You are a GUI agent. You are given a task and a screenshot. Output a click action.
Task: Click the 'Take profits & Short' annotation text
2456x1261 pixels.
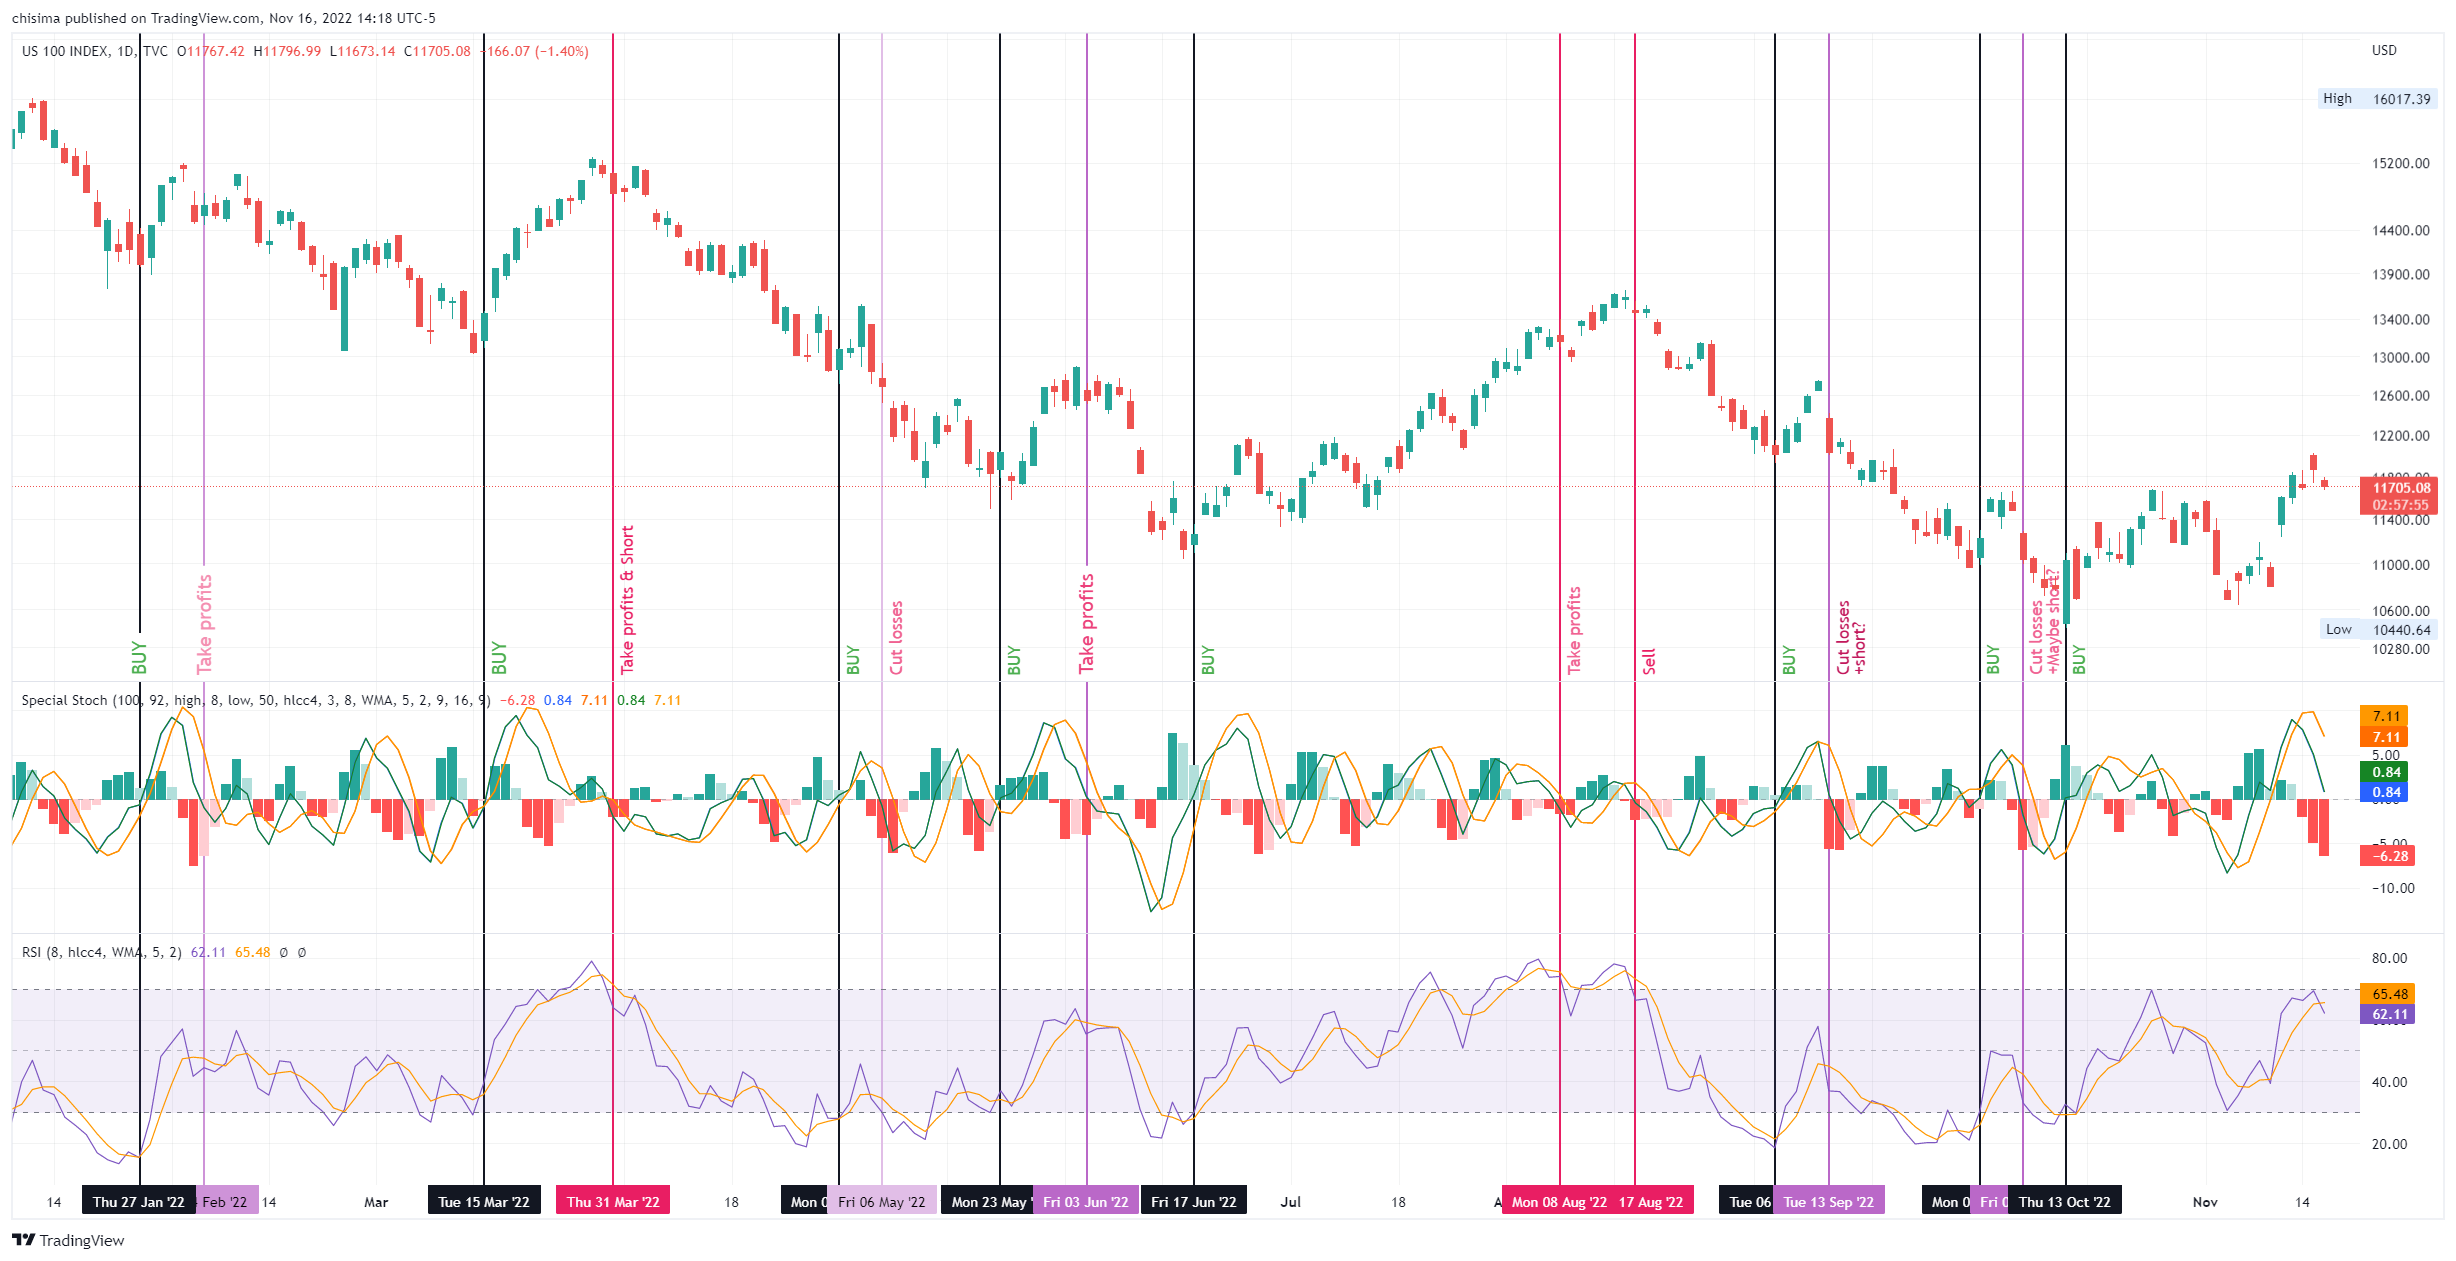(627, 600)
